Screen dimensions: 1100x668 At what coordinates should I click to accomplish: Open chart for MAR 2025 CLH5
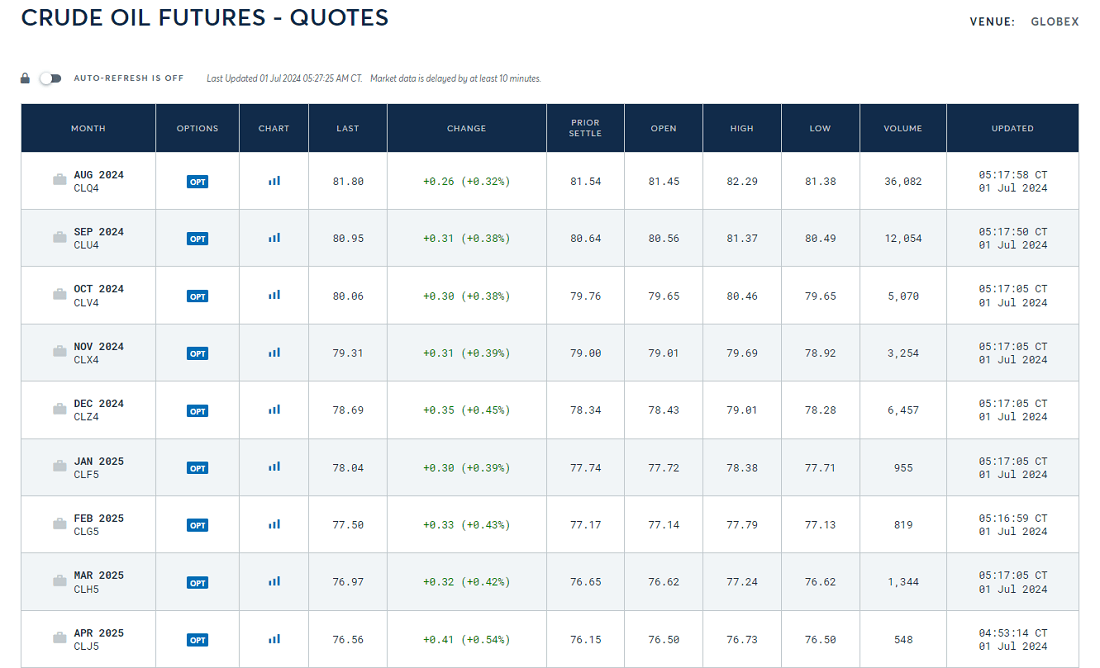274,582
